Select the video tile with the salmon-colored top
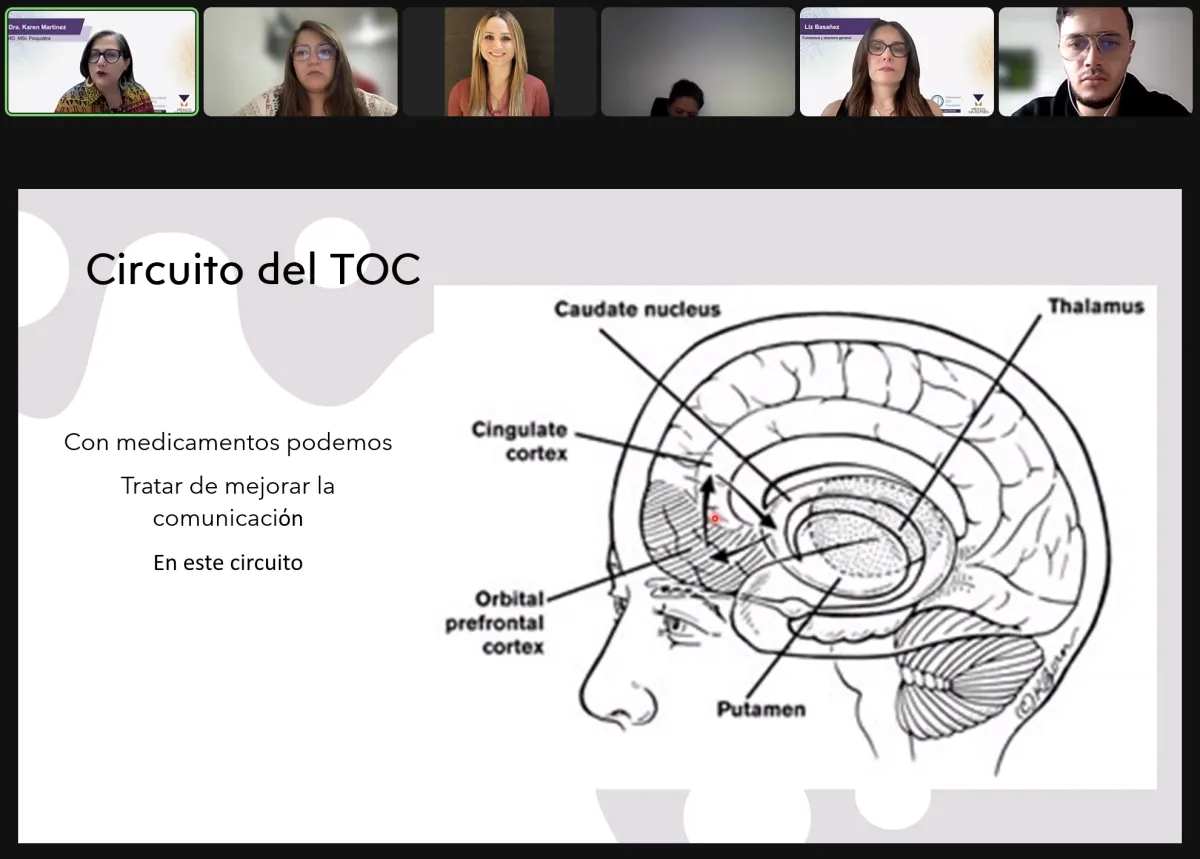The width and height of the screenshot is (1200, 859). coord(499,62)
